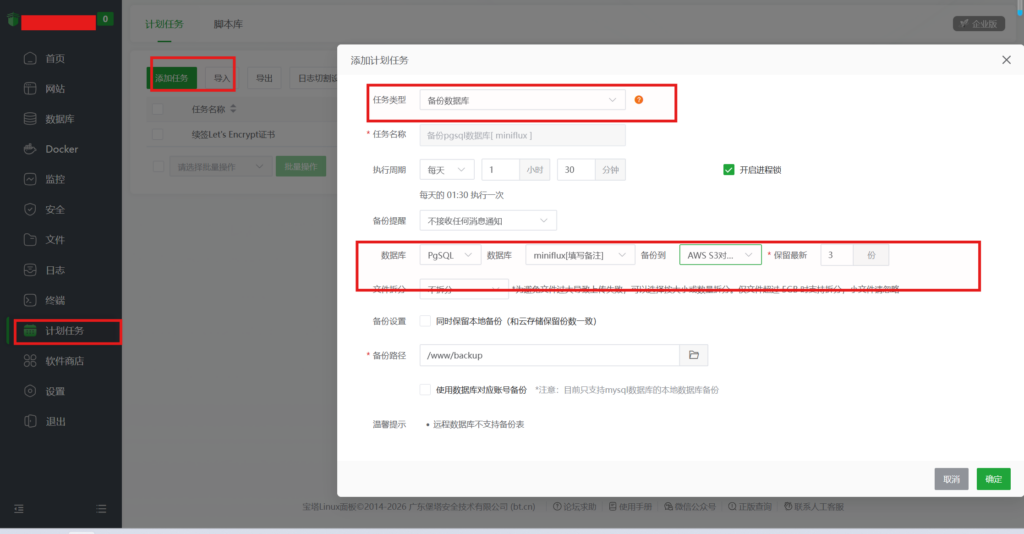The height and width of the screenshot is (534, 1024).
Task: Click the folder browse icon for 备份路径
Action: point(694,355)
